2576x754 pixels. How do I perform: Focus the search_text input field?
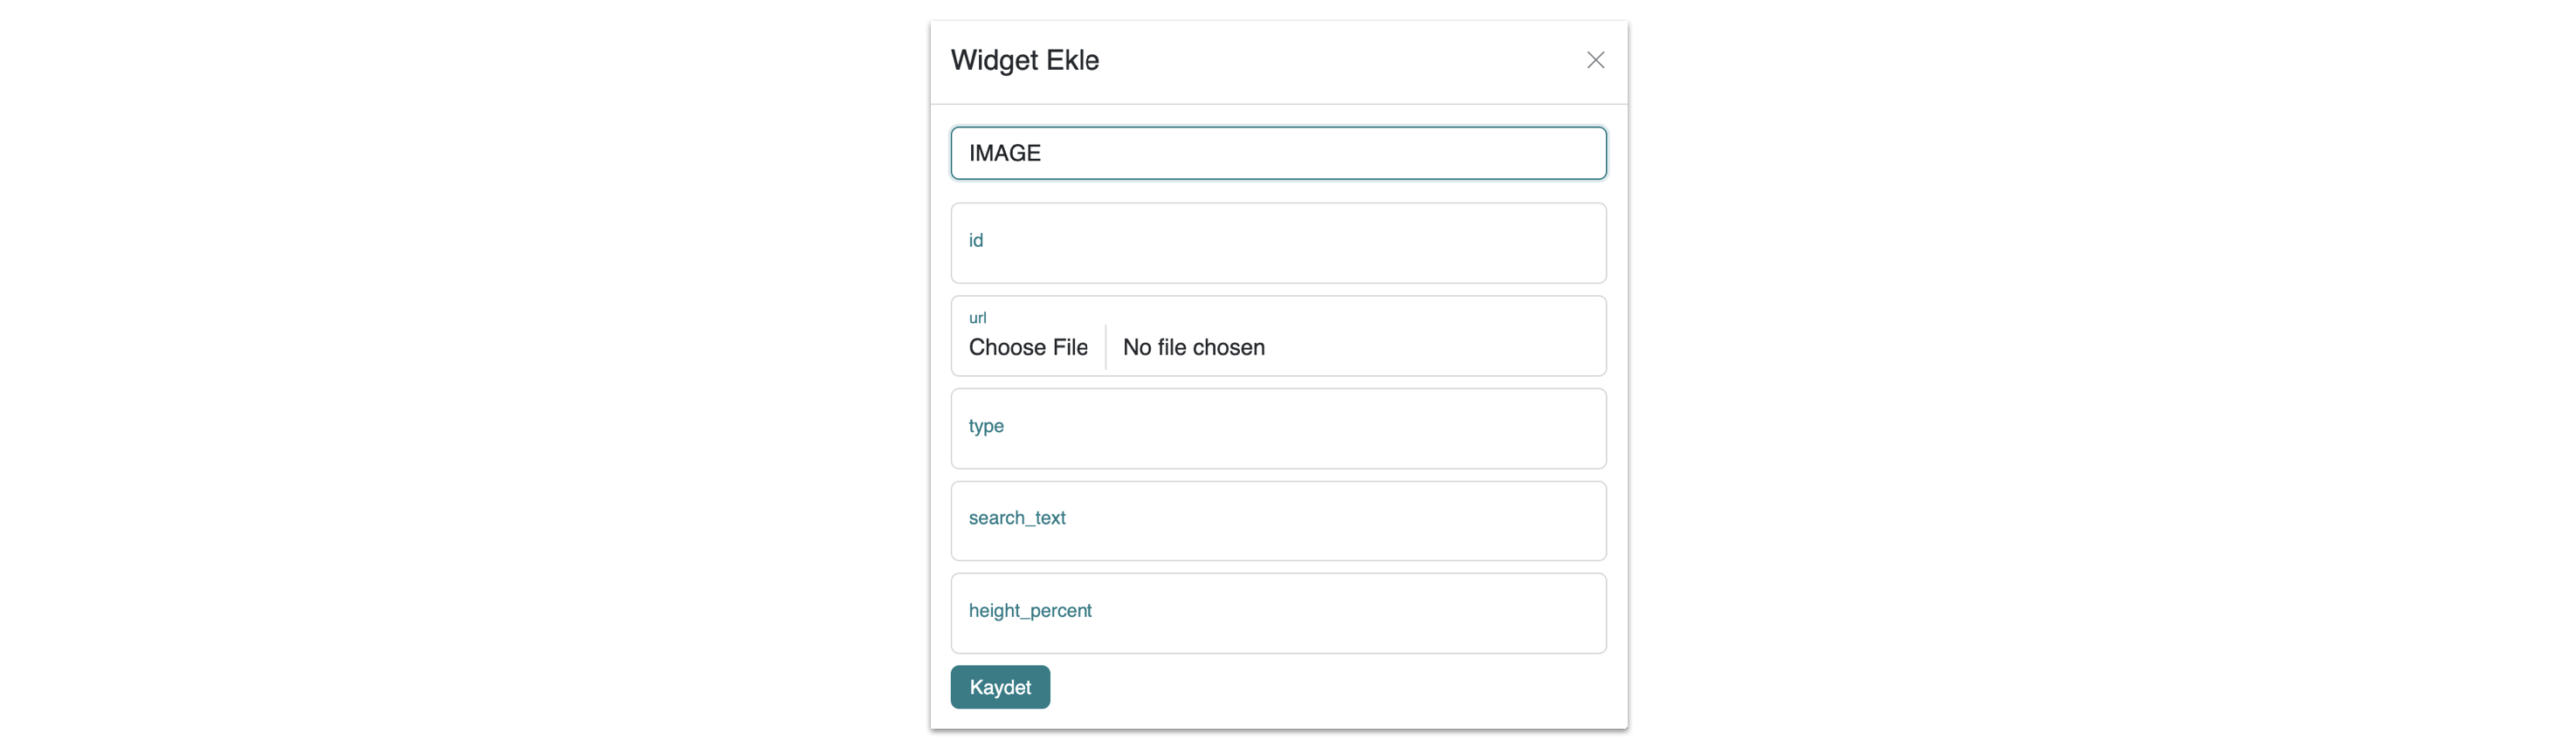[x=1278, y=522]
